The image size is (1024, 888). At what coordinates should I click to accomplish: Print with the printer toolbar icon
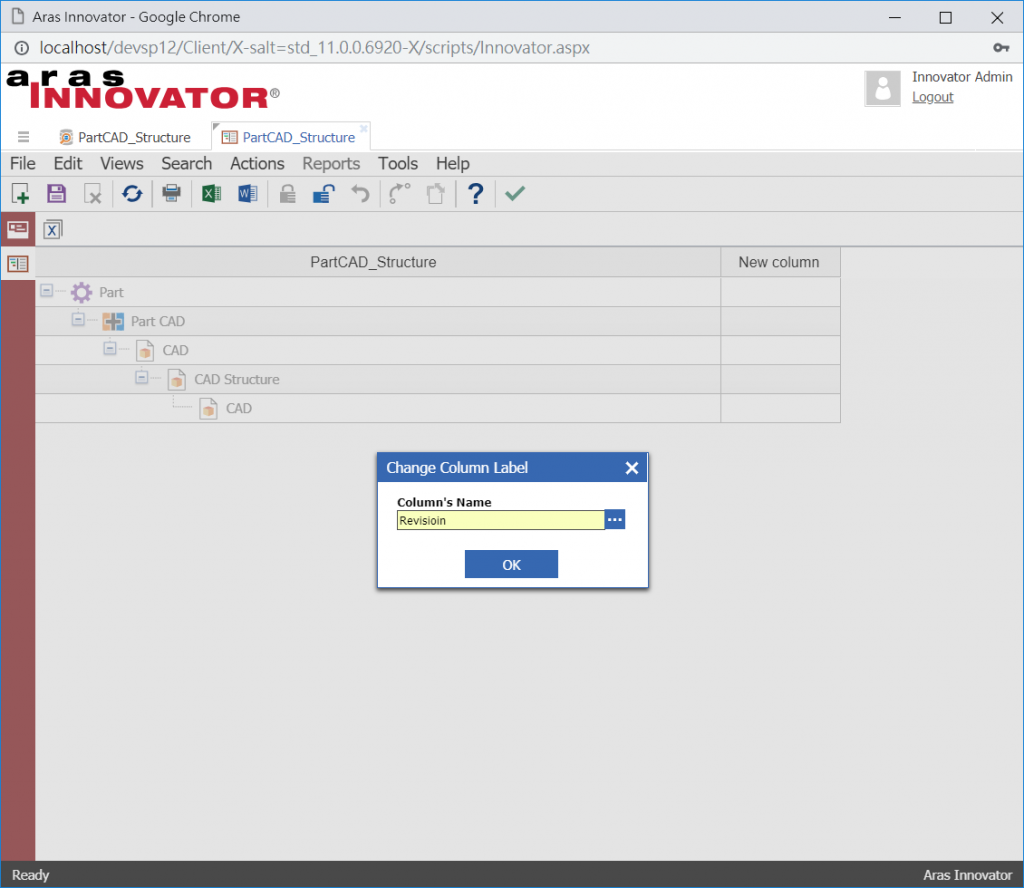172,194
